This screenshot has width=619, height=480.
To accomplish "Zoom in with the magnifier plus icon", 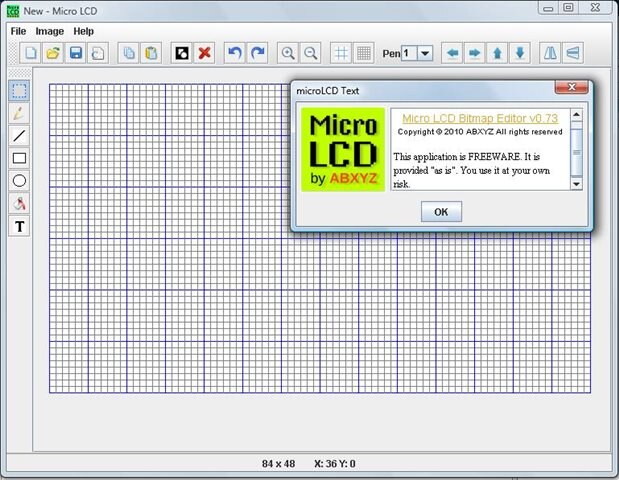I will pyautogui.click(x=288, y=53).
